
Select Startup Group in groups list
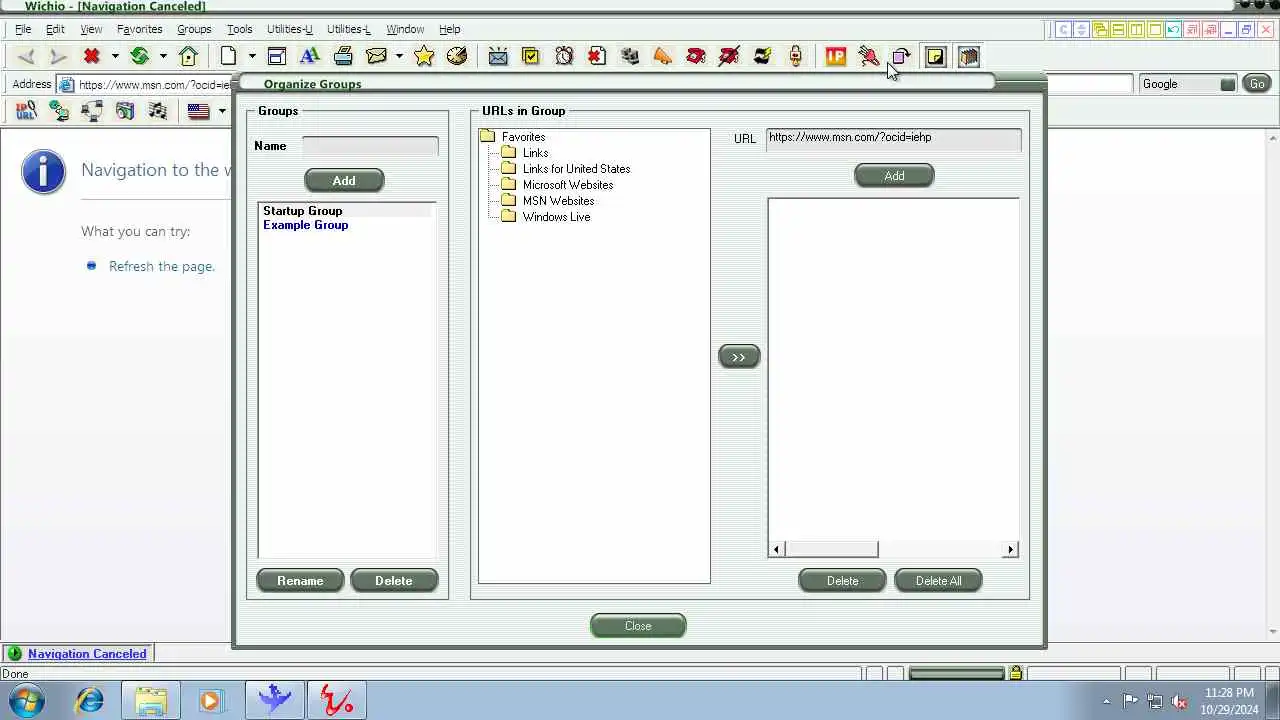[x=302, y=211]
